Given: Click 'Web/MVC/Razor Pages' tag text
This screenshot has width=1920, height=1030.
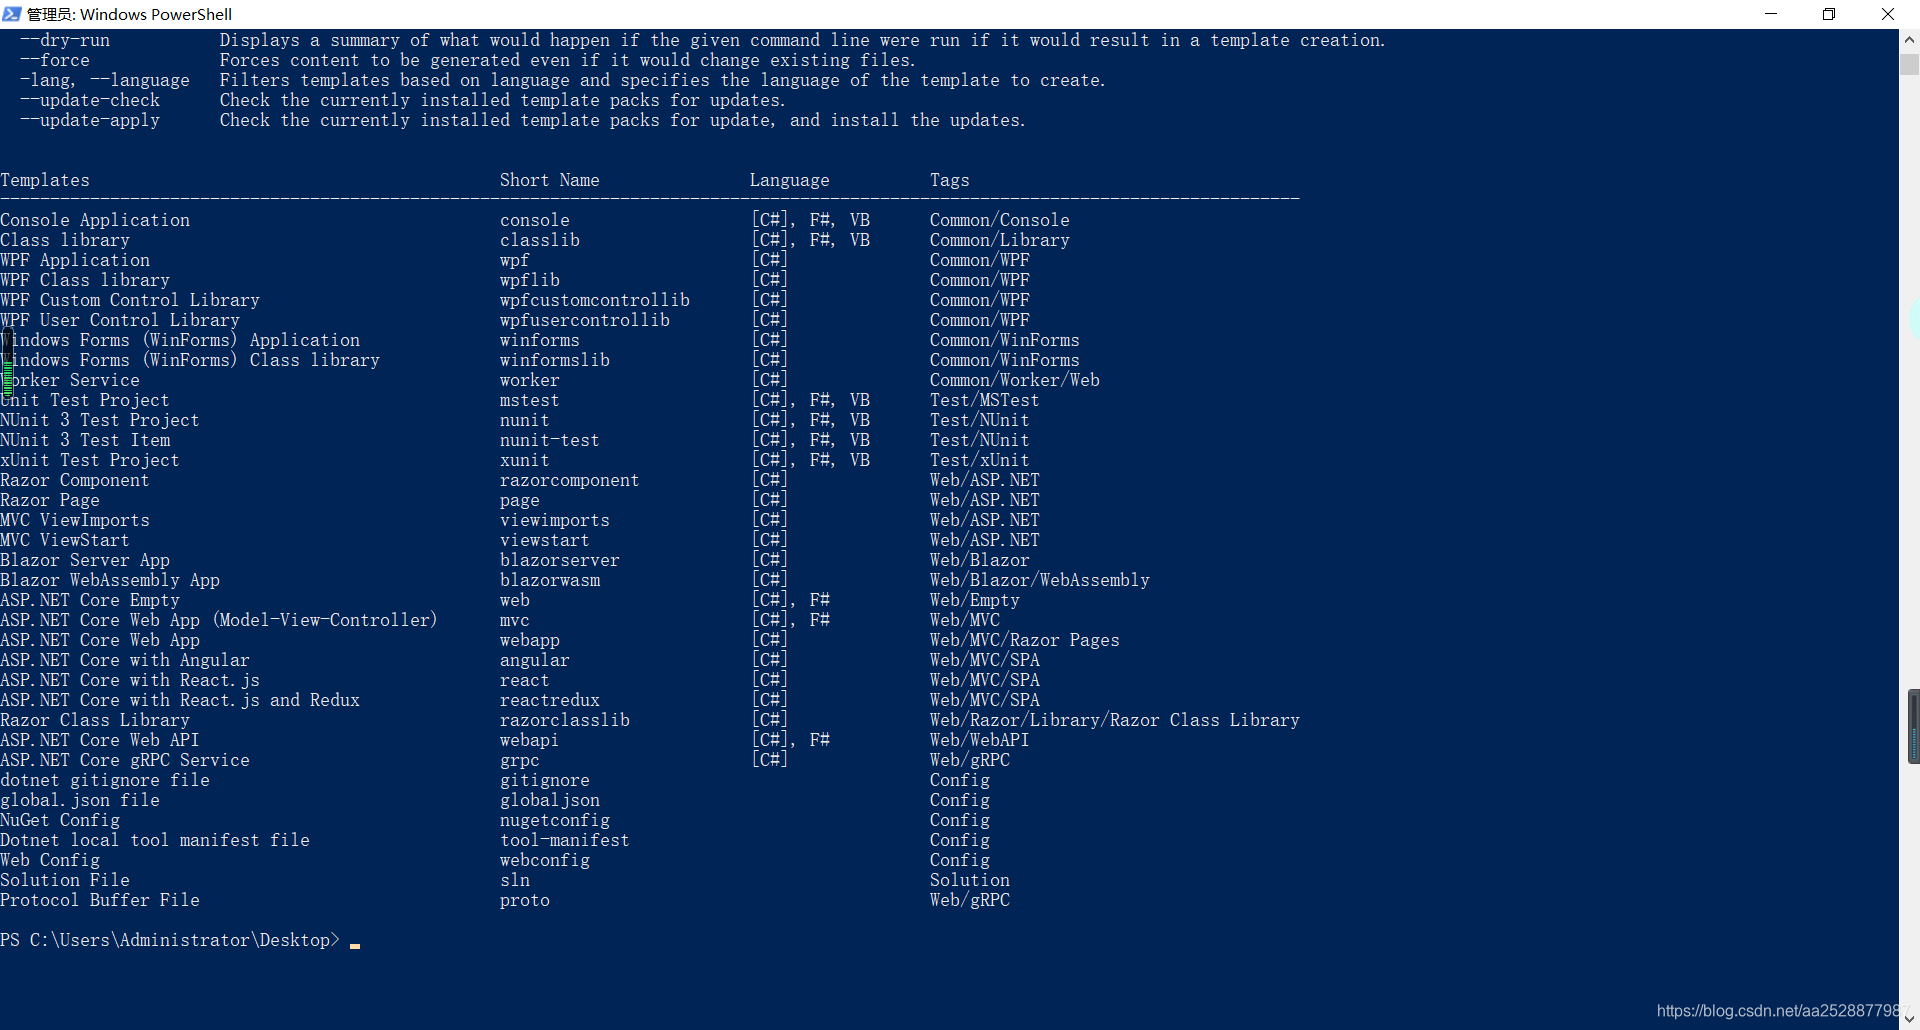Looking at the screenshot, I should click(x=1025, y=640).
